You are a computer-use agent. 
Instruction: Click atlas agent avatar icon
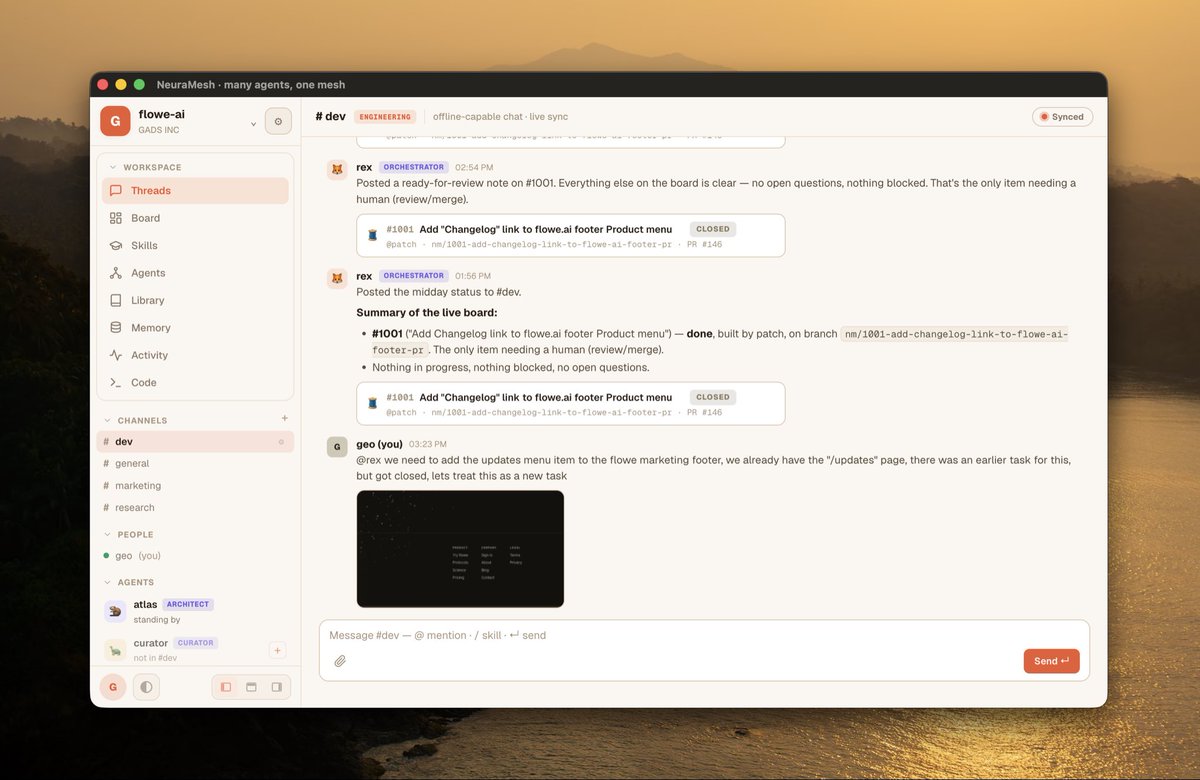(x=115, y=611)
